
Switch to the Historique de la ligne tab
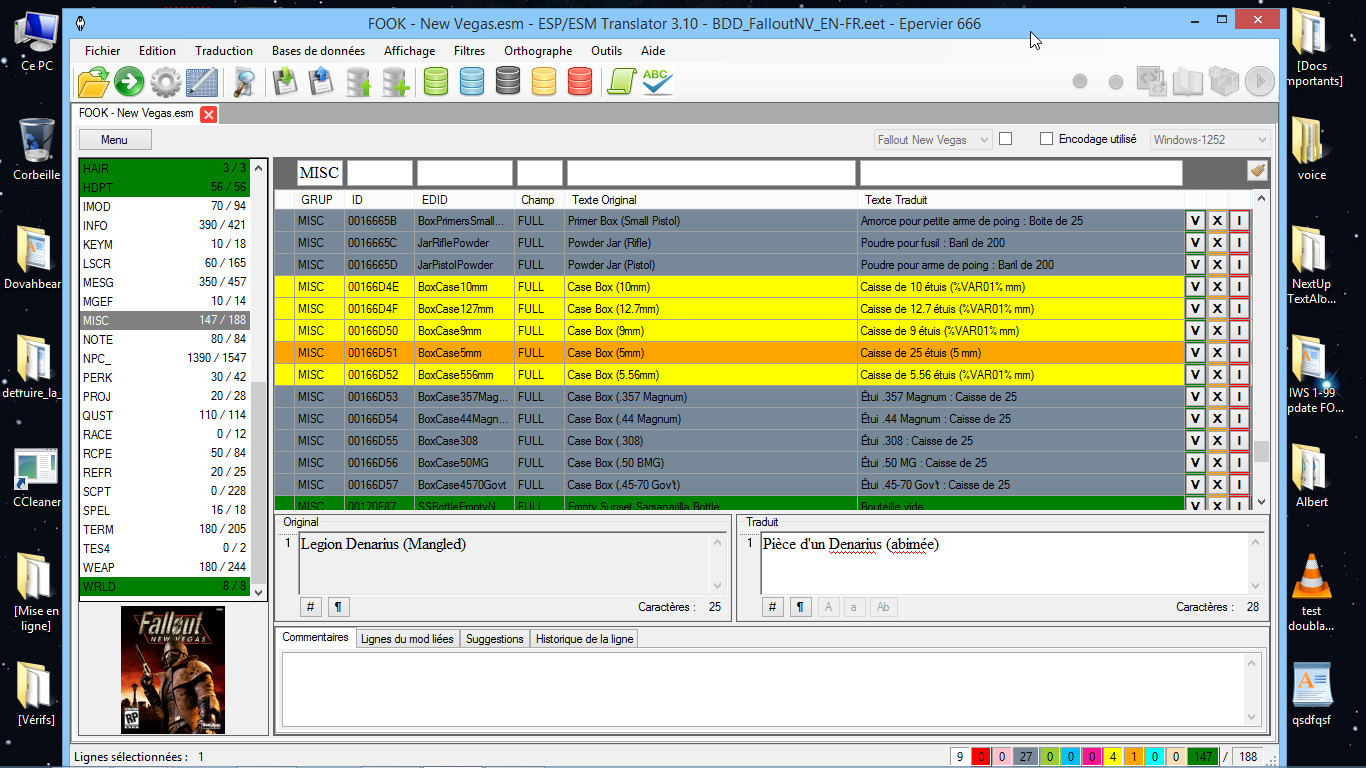click(583, 639)
